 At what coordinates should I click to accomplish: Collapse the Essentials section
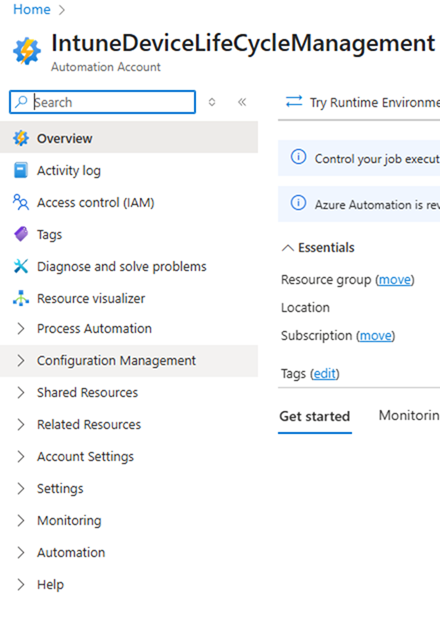coord(288,248)
